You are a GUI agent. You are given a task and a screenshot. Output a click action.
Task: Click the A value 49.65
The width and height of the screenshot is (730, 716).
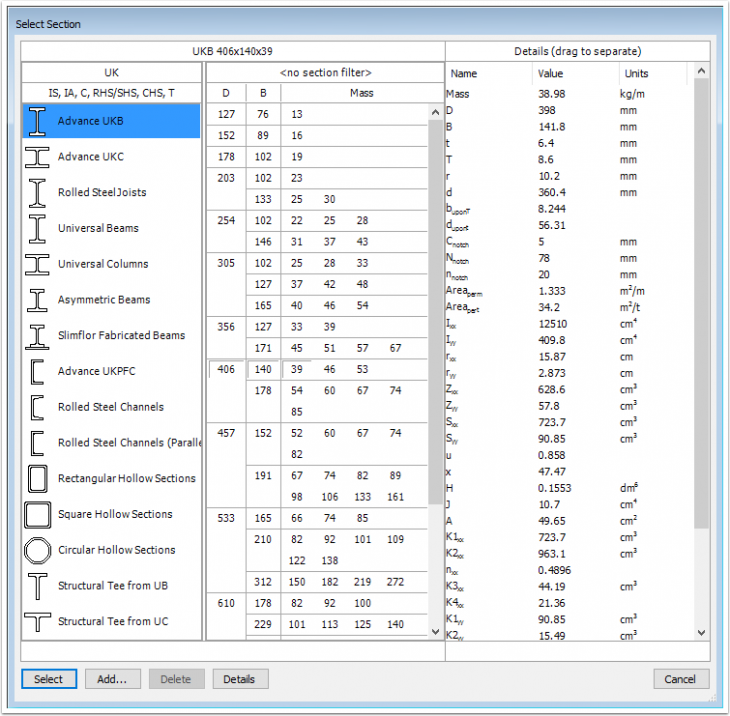pyautogui.click(x=552, y=521)
